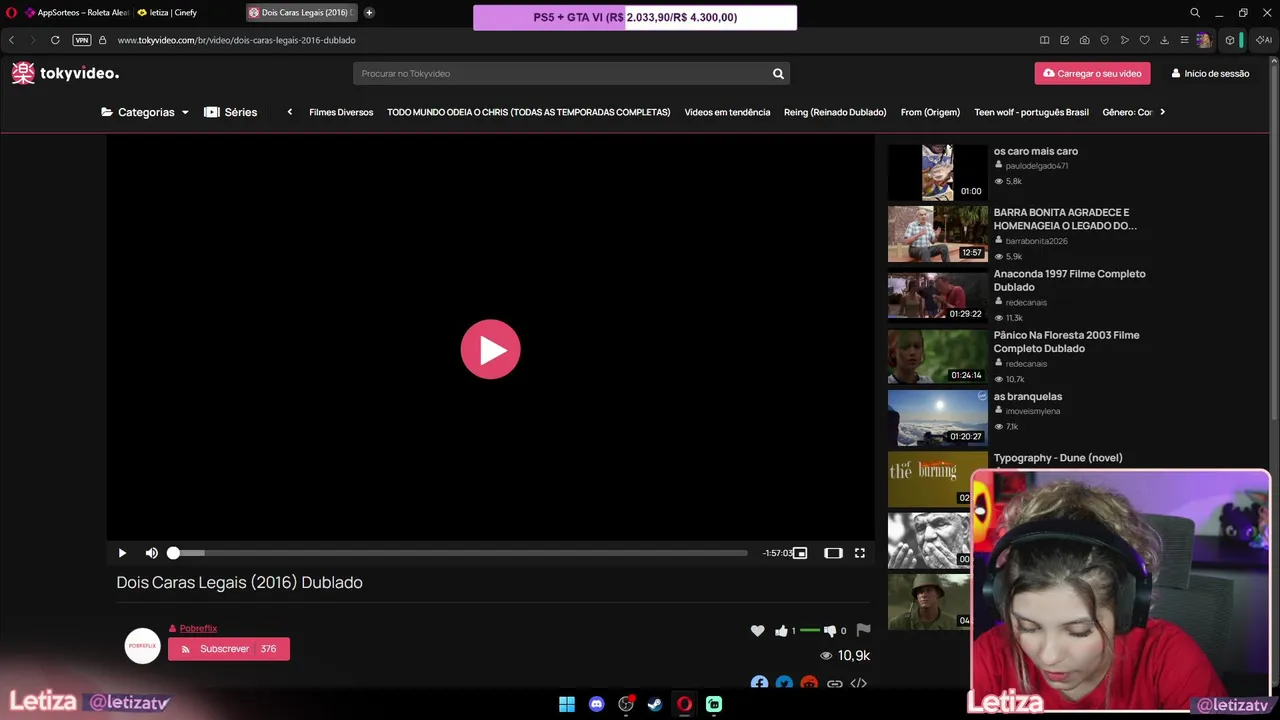Click the address bar URL
Viewport: 1280px width, 720px height.
pos(236,40)
